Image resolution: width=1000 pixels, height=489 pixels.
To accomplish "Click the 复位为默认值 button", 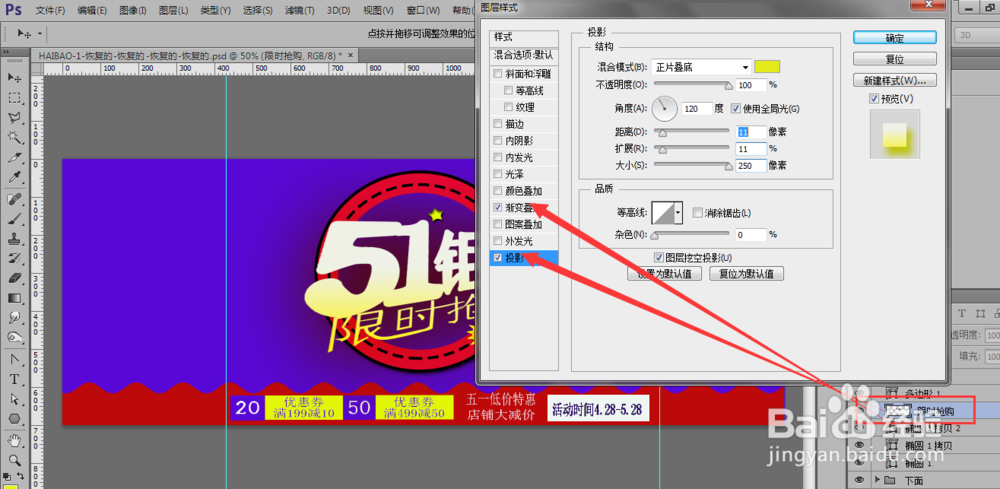I will 746,274.
